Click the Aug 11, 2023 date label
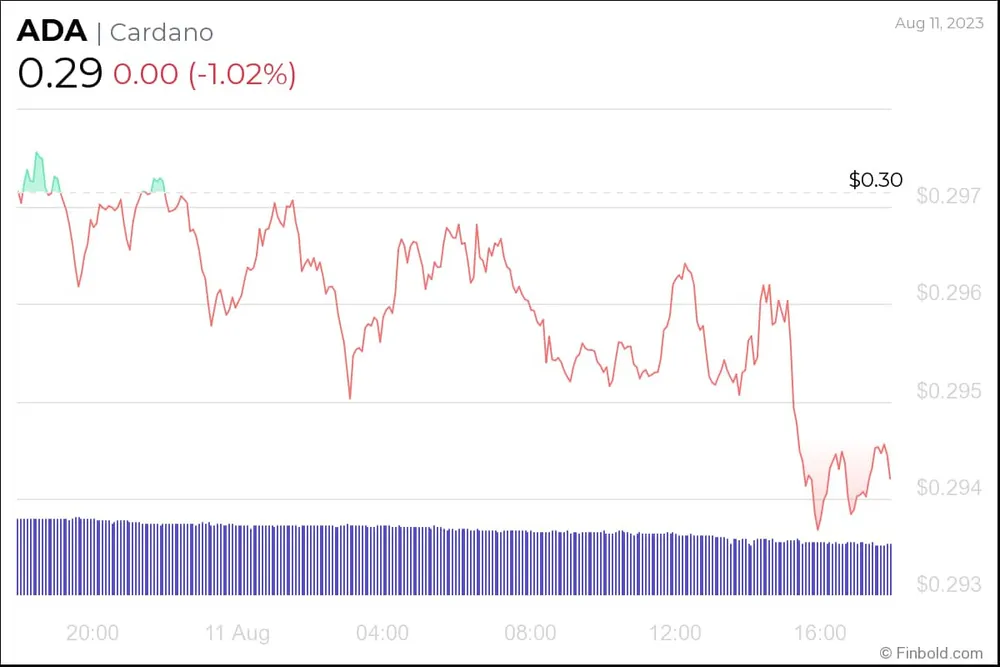Image resolution: width=1000 pixels, height=667 pixels. pyautogui.click(x=938, y=23)
